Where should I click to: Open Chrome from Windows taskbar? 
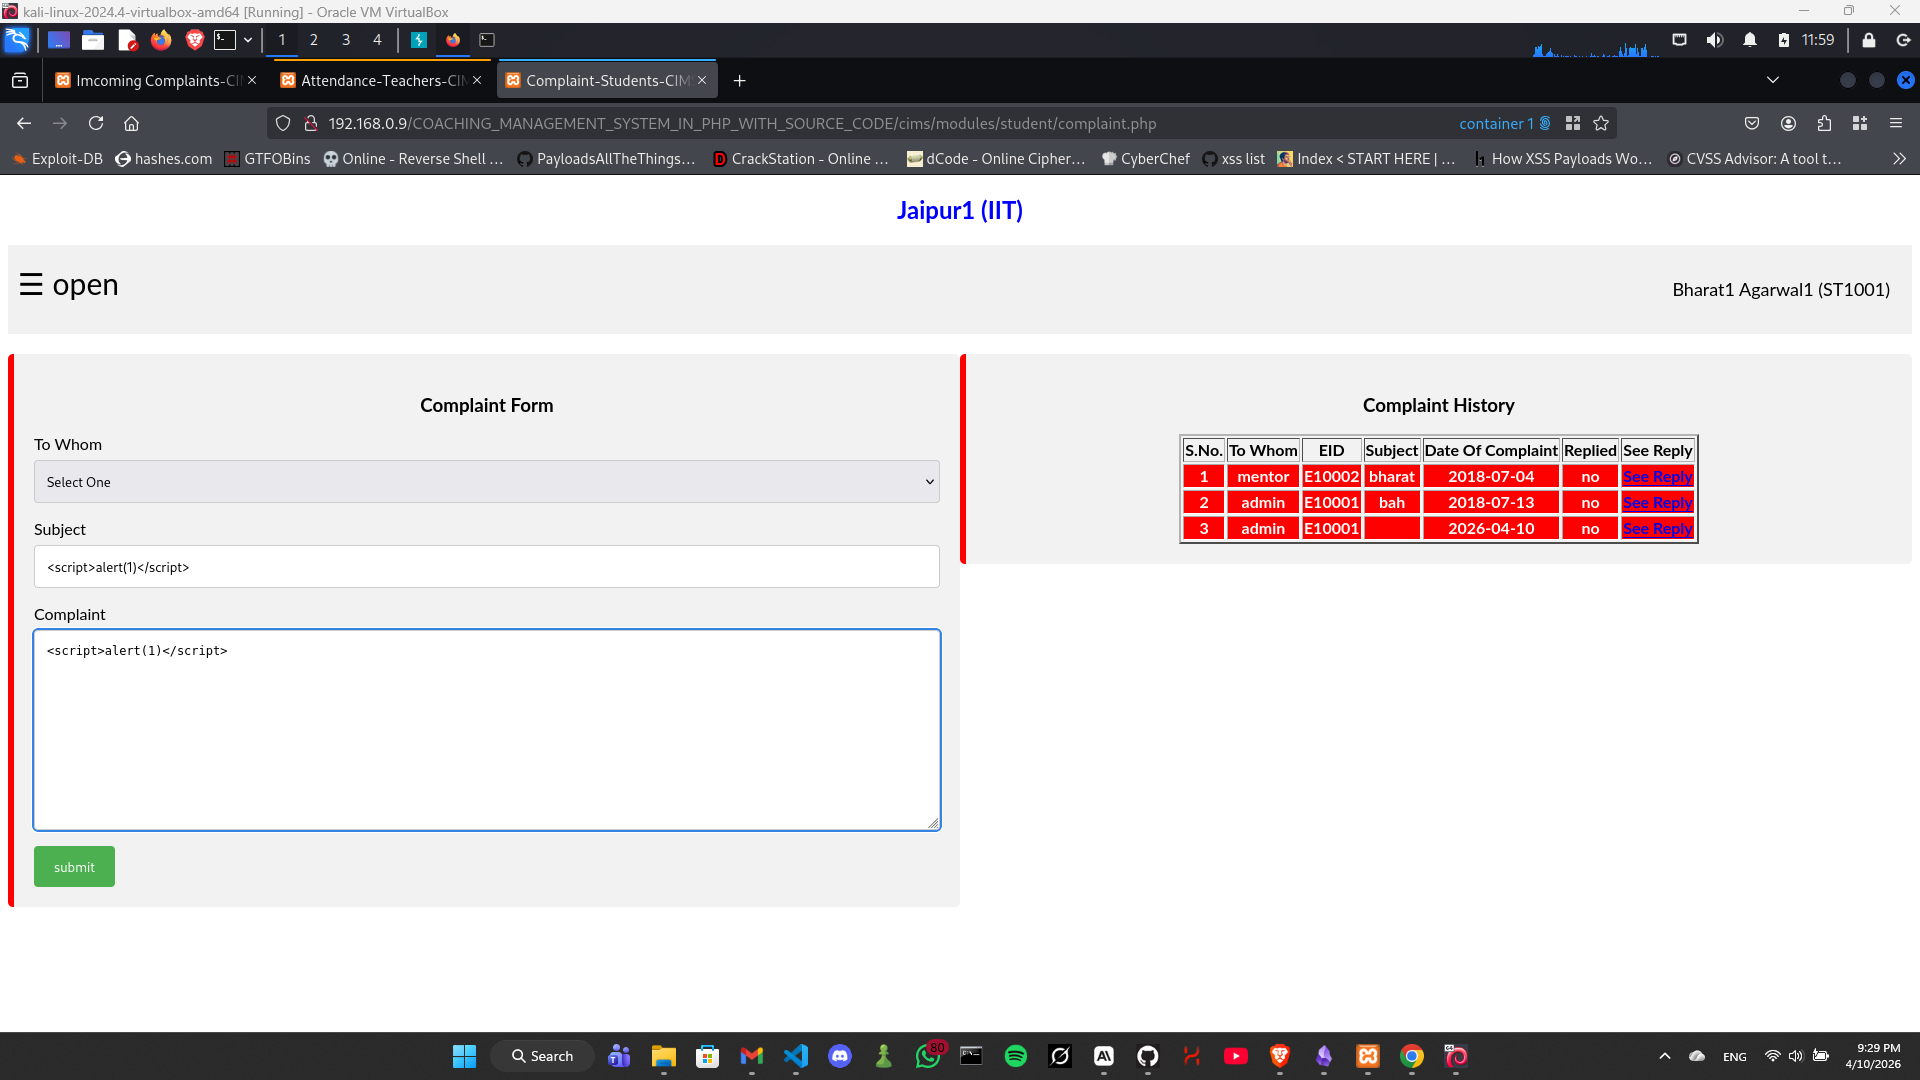pyautogui.click(x=1411, y=1056)
